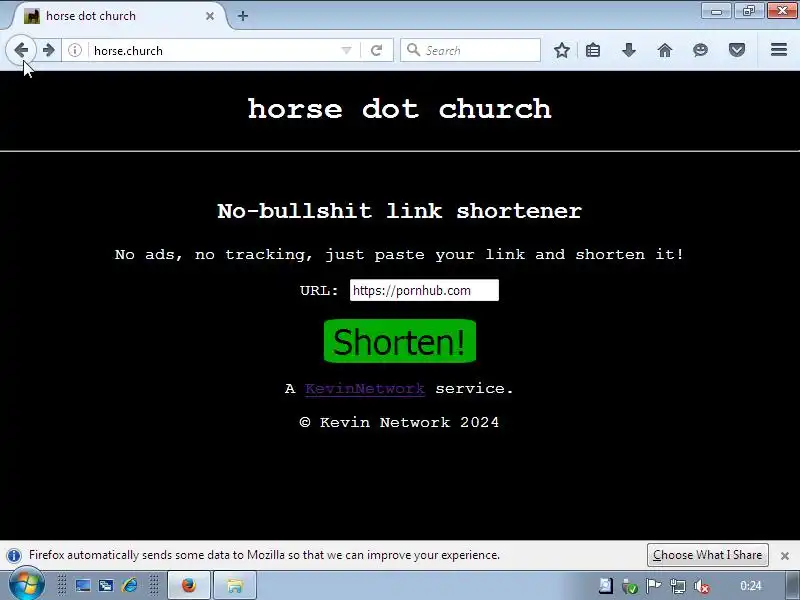This screenshot has width=800, height=600.
Task: Show bookmarks list icon
Action: pos(593,50)
